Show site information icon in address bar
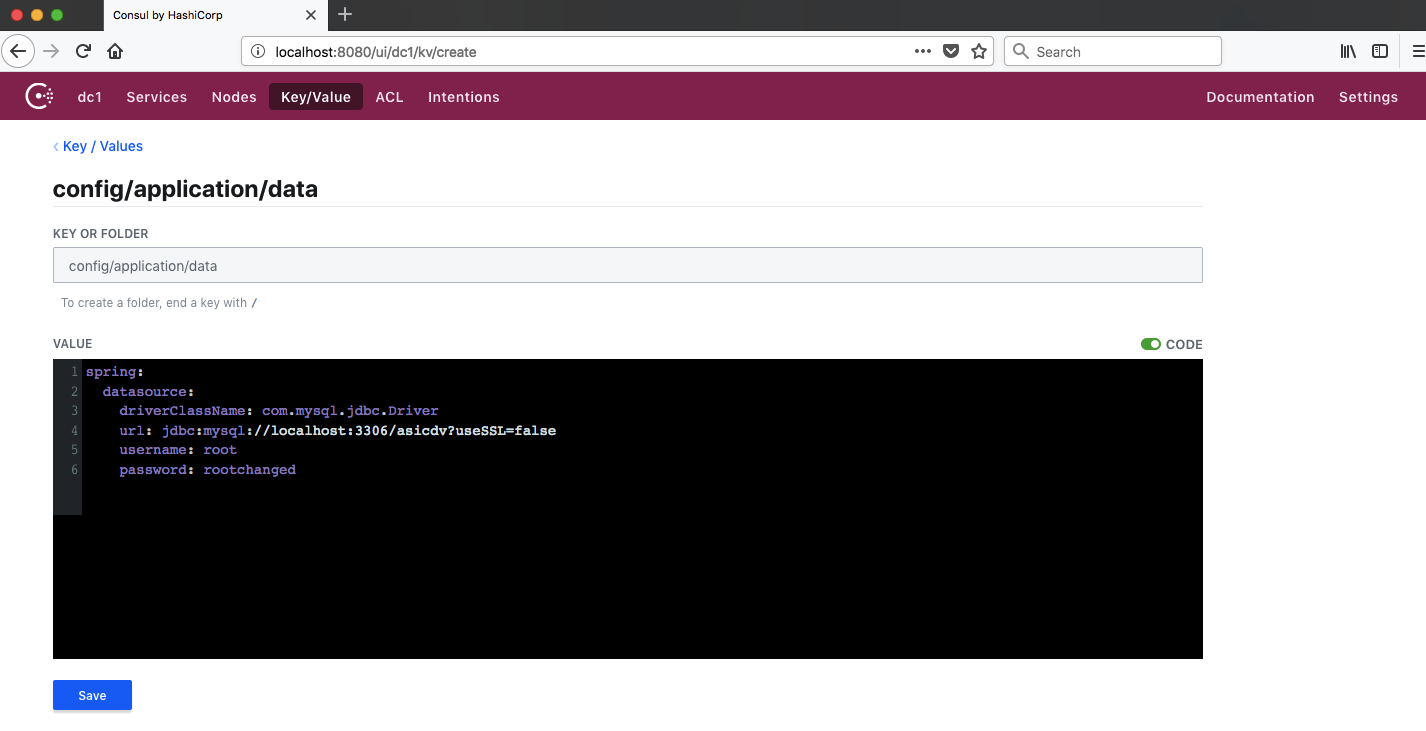This screenshot has height=731, width=1426. (257, 51)
